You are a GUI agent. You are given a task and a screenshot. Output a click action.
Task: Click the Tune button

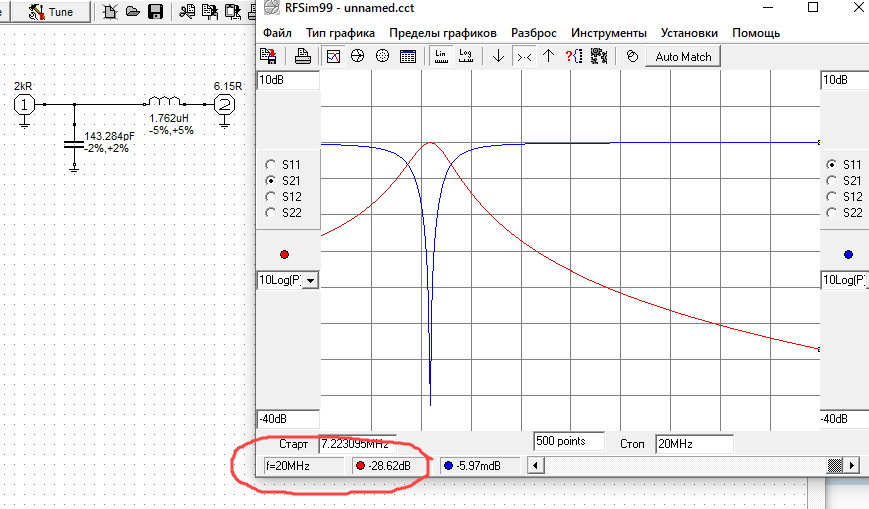[53, 12]
